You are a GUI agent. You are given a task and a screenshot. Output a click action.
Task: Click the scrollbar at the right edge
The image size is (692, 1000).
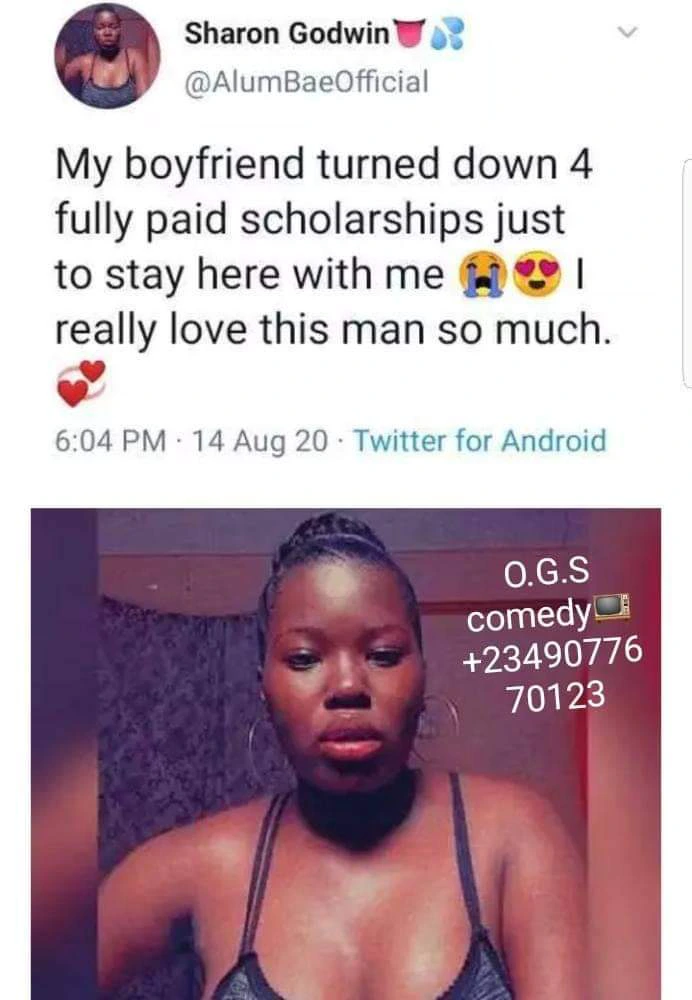coord(687,273)
